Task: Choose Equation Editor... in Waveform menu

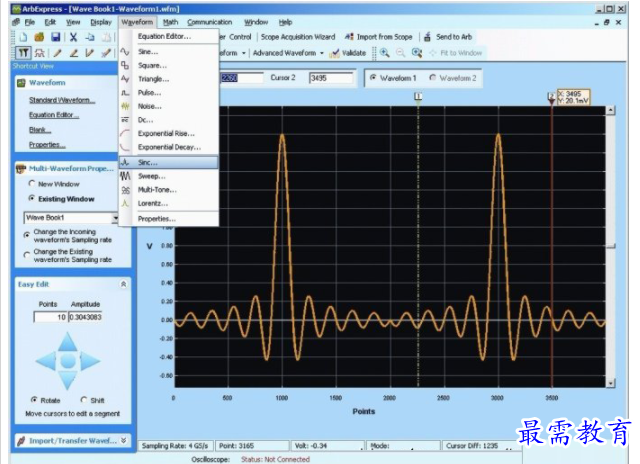Action: (x=169, y=36)
